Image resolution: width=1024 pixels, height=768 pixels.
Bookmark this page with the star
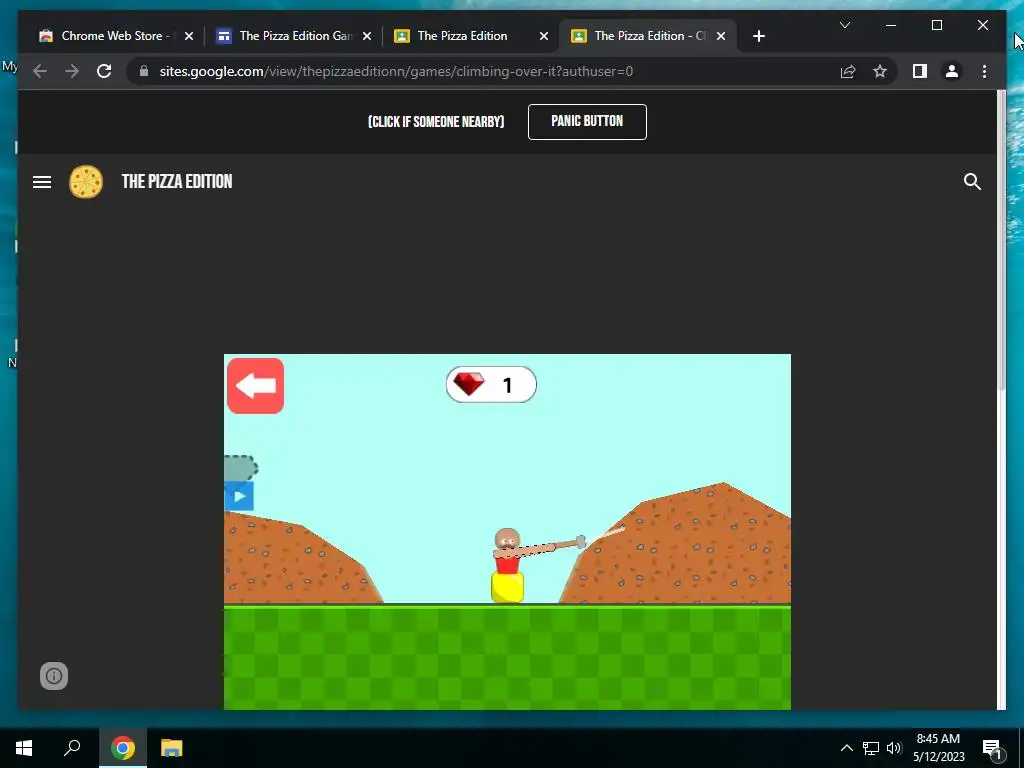[880, 71]
